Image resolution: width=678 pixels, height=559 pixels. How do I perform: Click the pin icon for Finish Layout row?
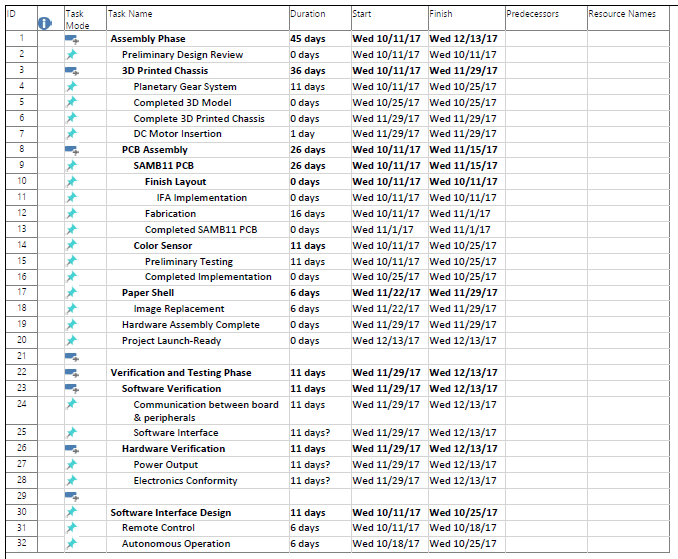[72, 182]
